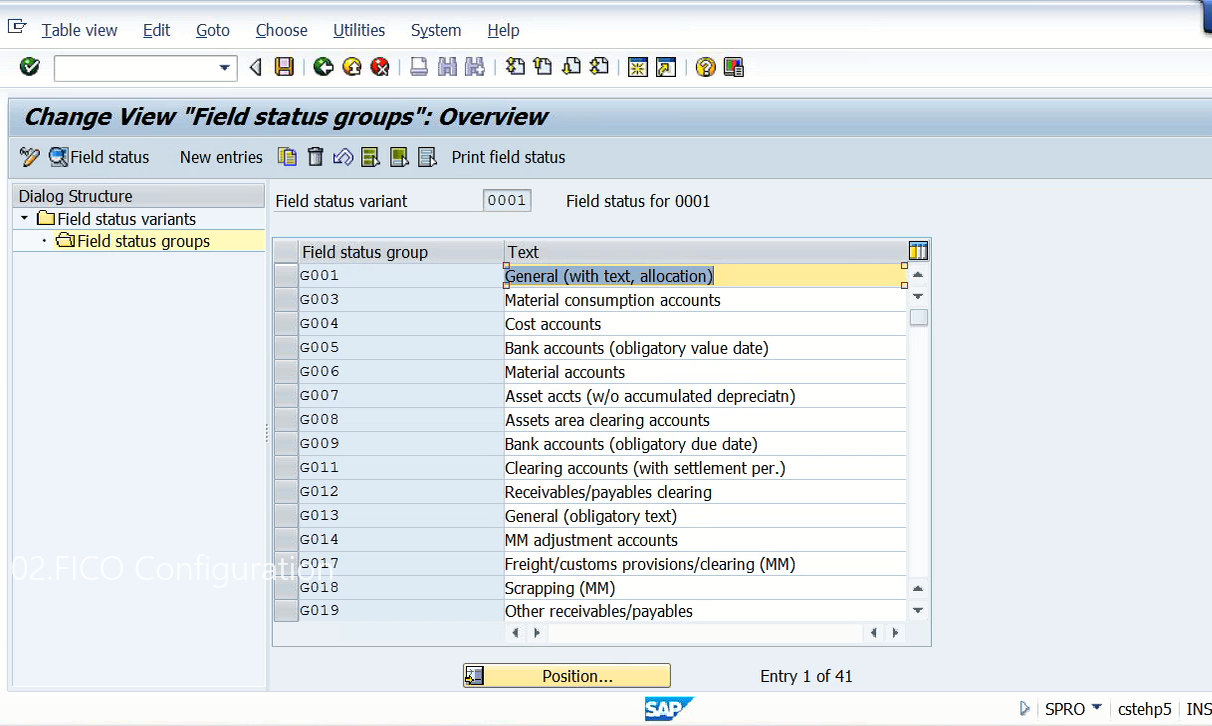Image resolution: width=1212 pixels, height=726 pixels.
Task: Click the Field status button
Action: [x=99, y=157]
